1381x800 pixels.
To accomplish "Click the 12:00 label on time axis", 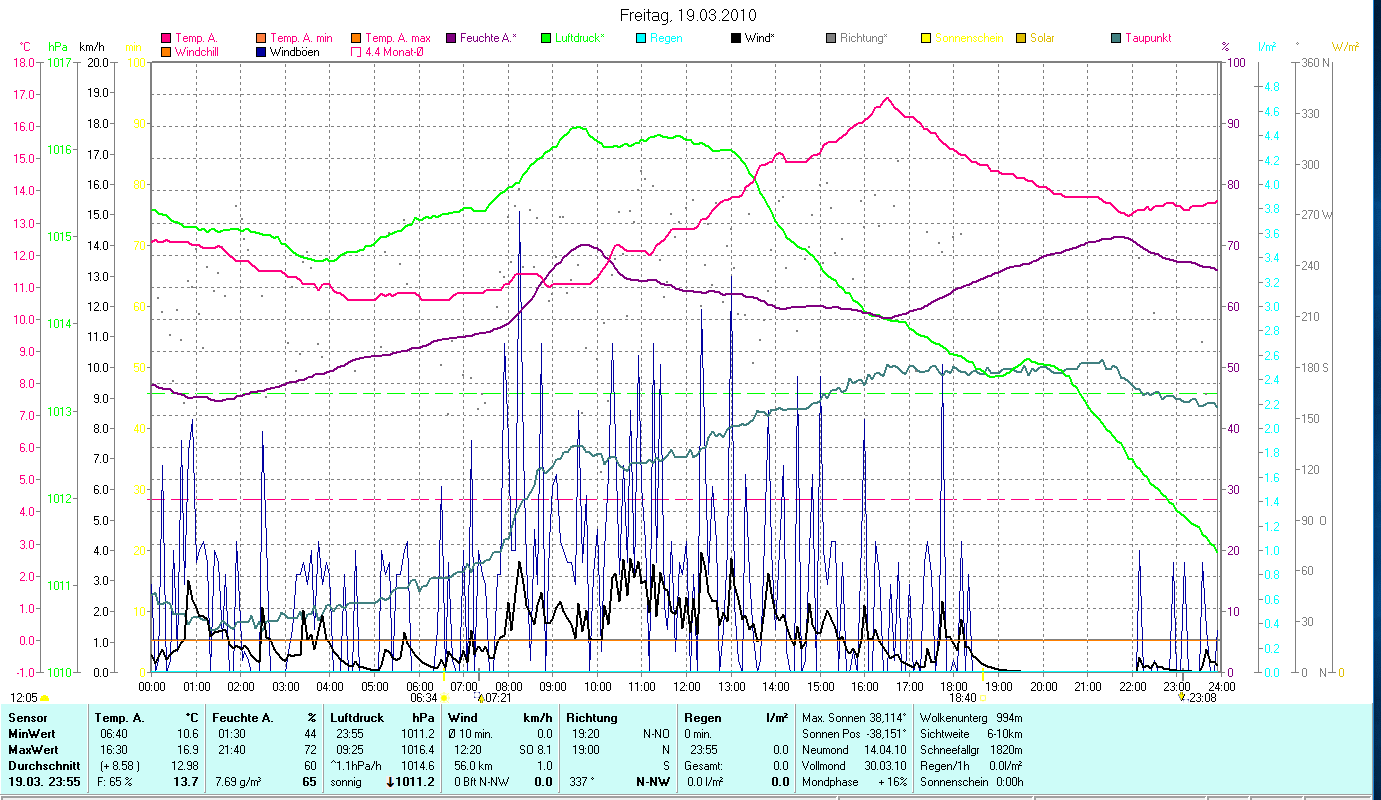I will (x=686, y=687).
